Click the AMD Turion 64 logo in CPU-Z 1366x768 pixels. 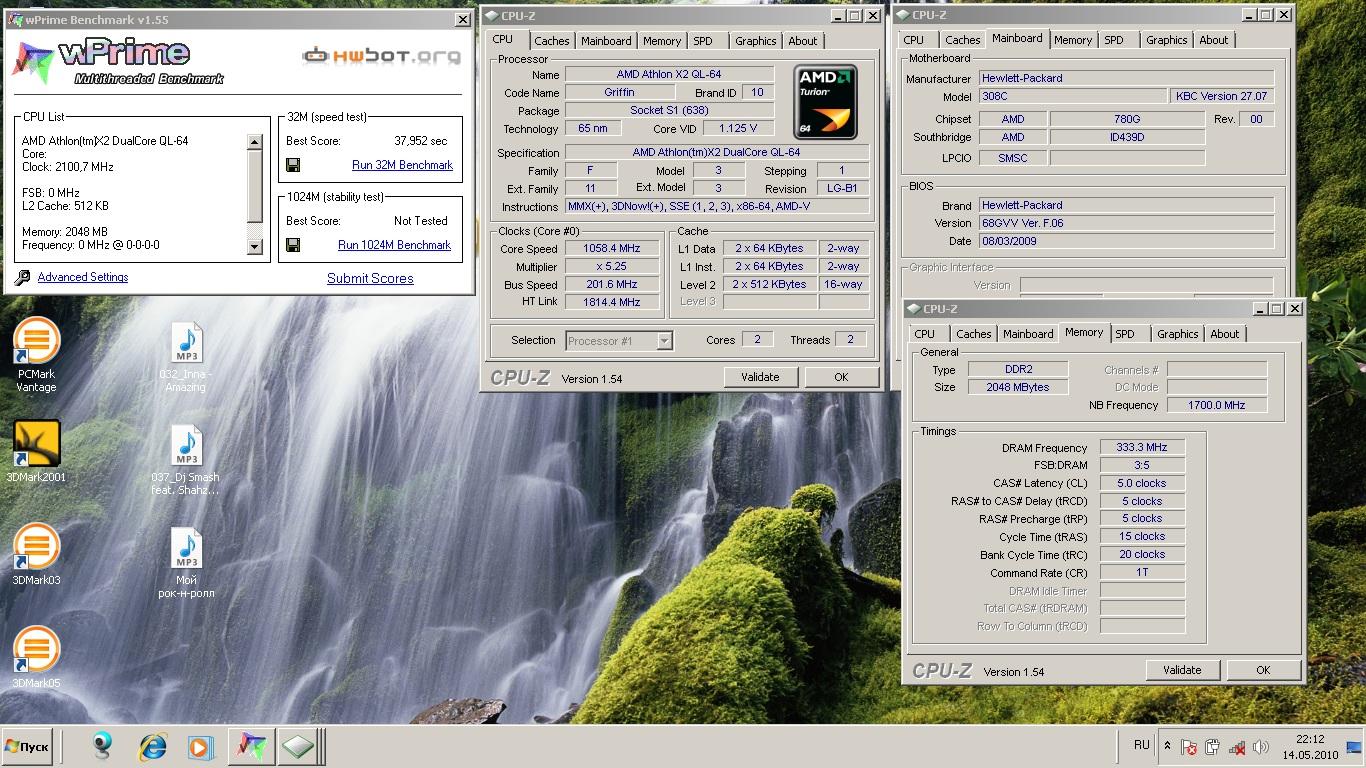coord(825,102)
